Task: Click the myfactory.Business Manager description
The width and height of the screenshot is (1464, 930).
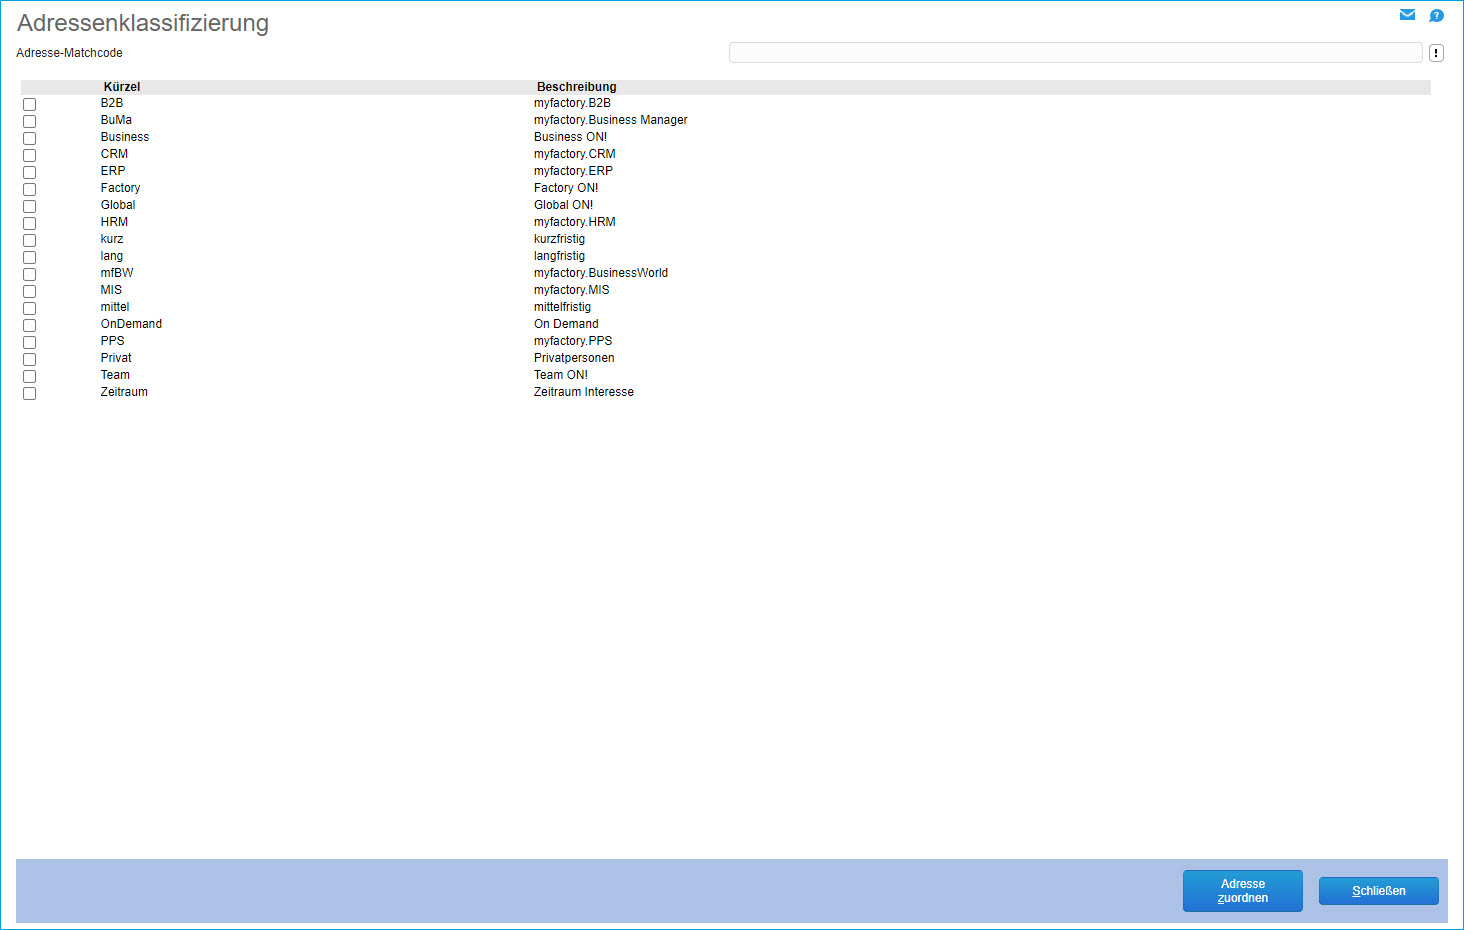Action: pyautogui.click(x=611, y=120)
